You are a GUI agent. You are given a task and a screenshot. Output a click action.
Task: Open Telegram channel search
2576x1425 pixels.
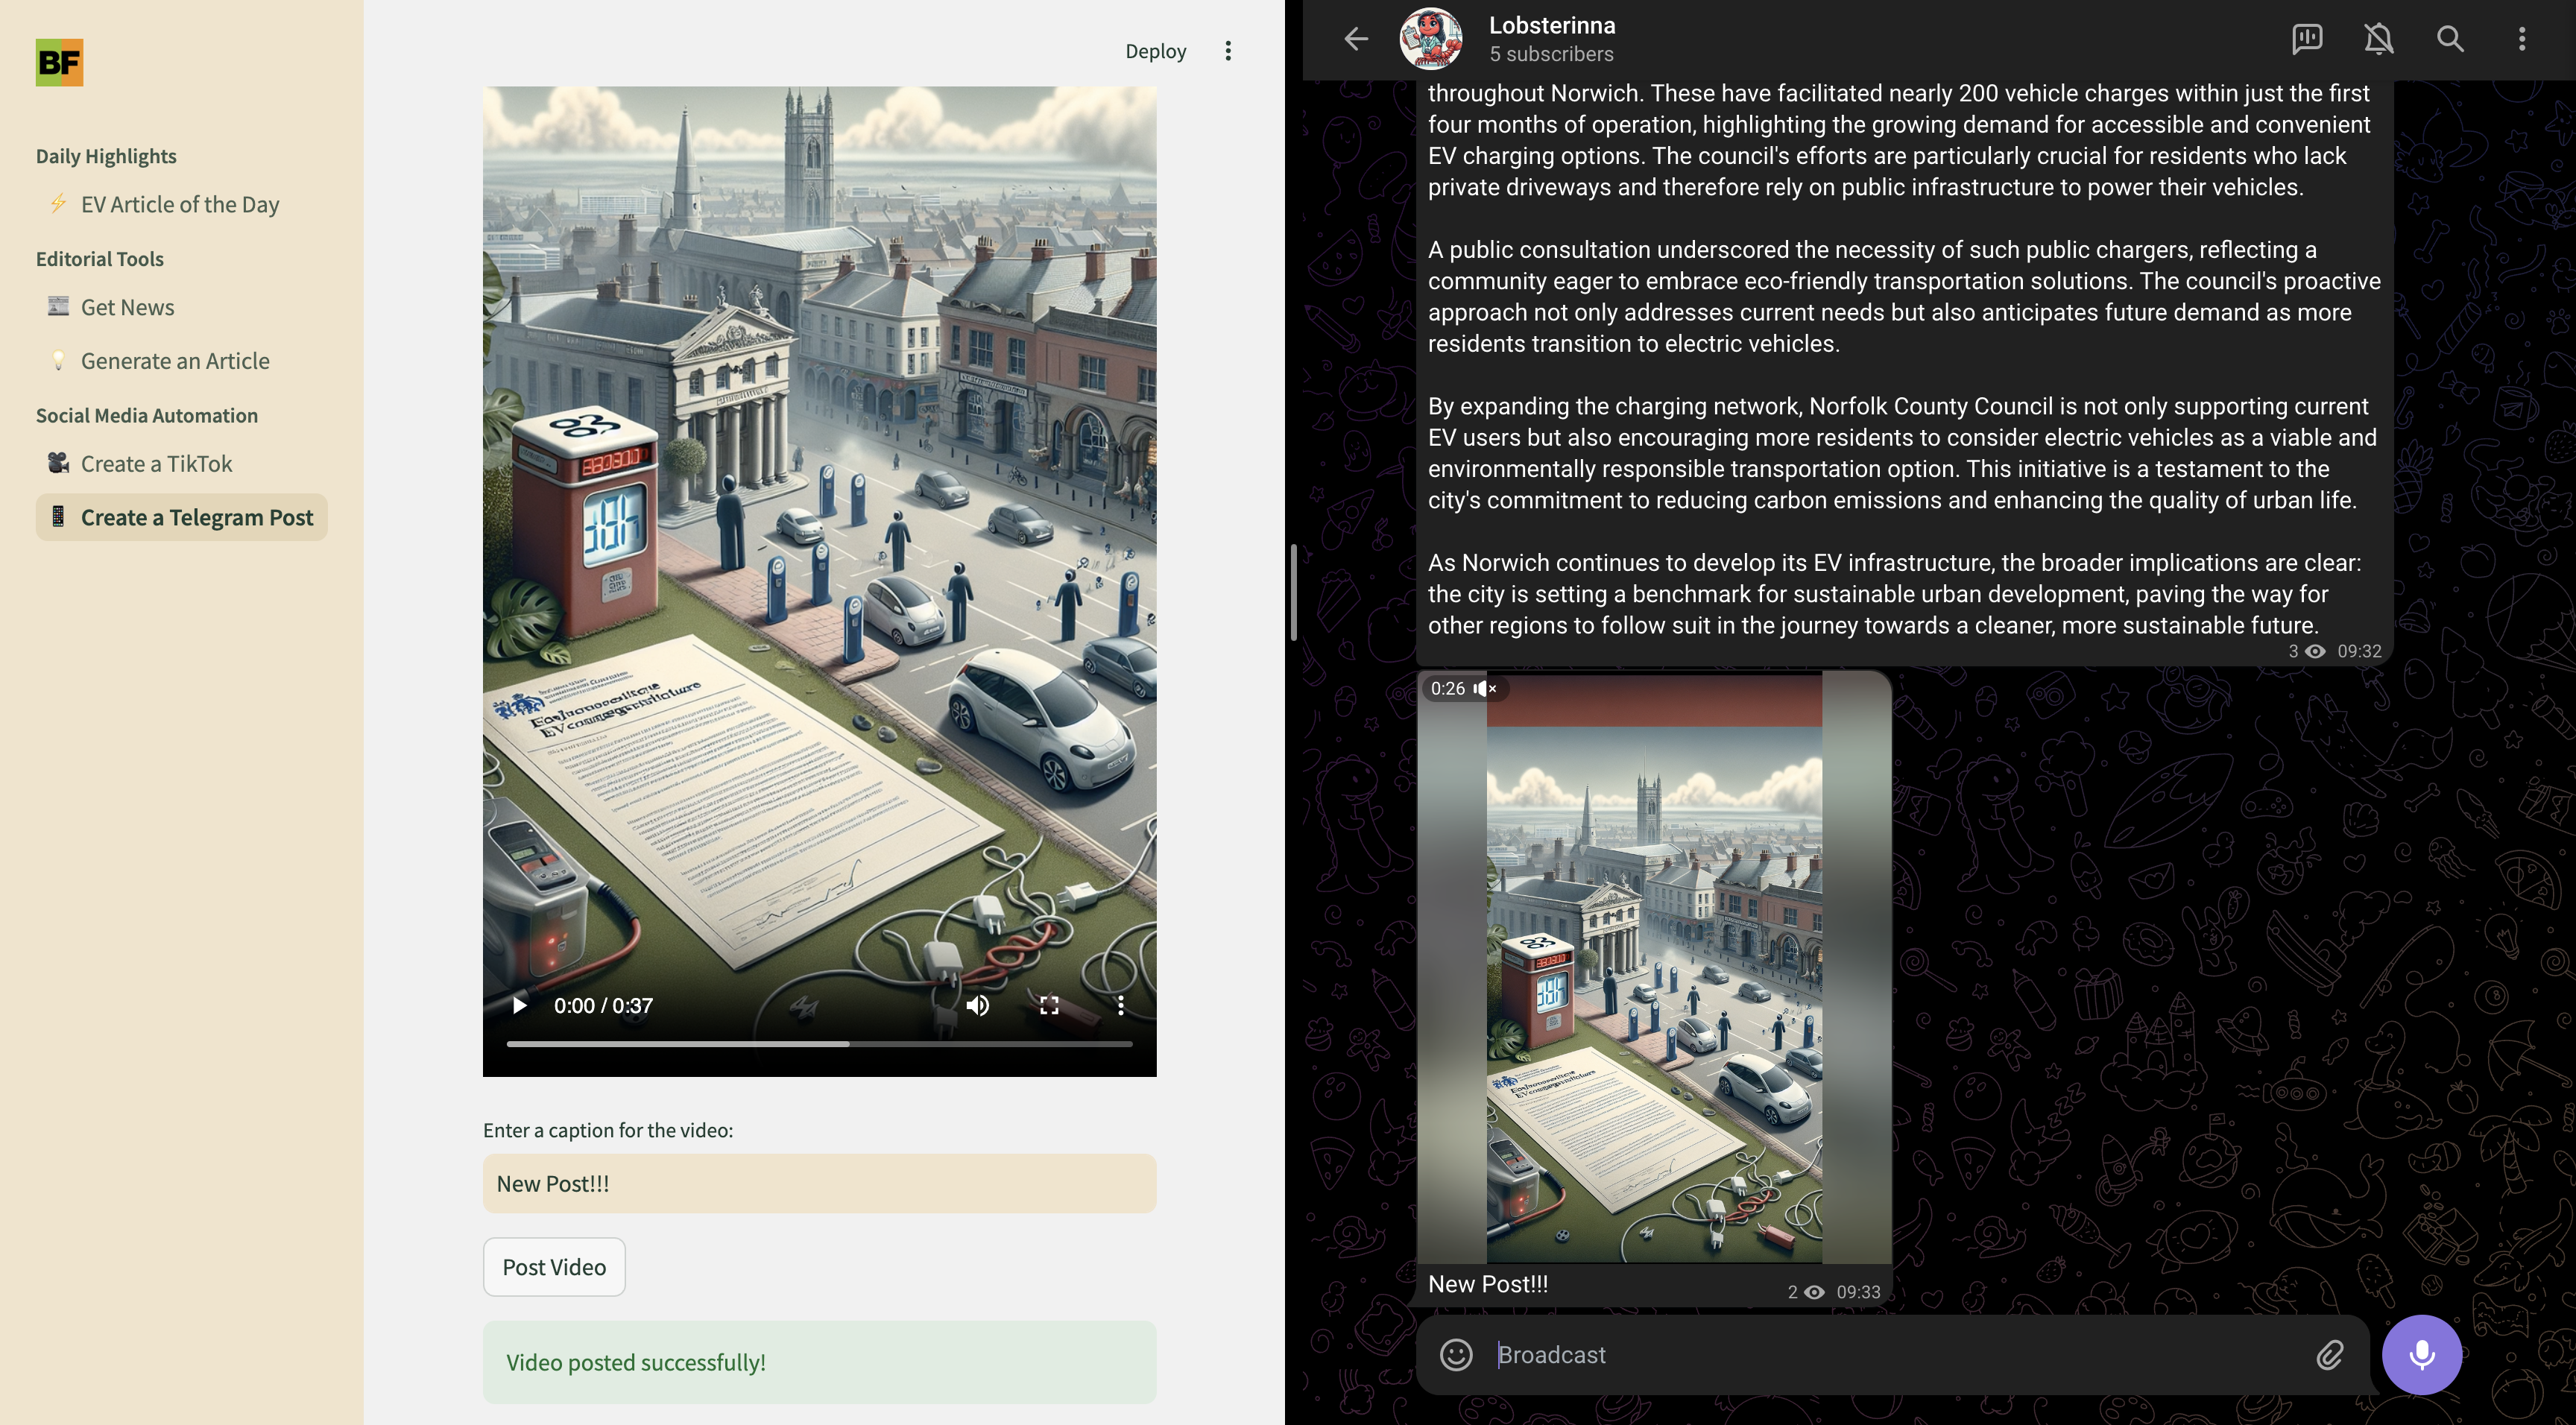click(2450, 39)
